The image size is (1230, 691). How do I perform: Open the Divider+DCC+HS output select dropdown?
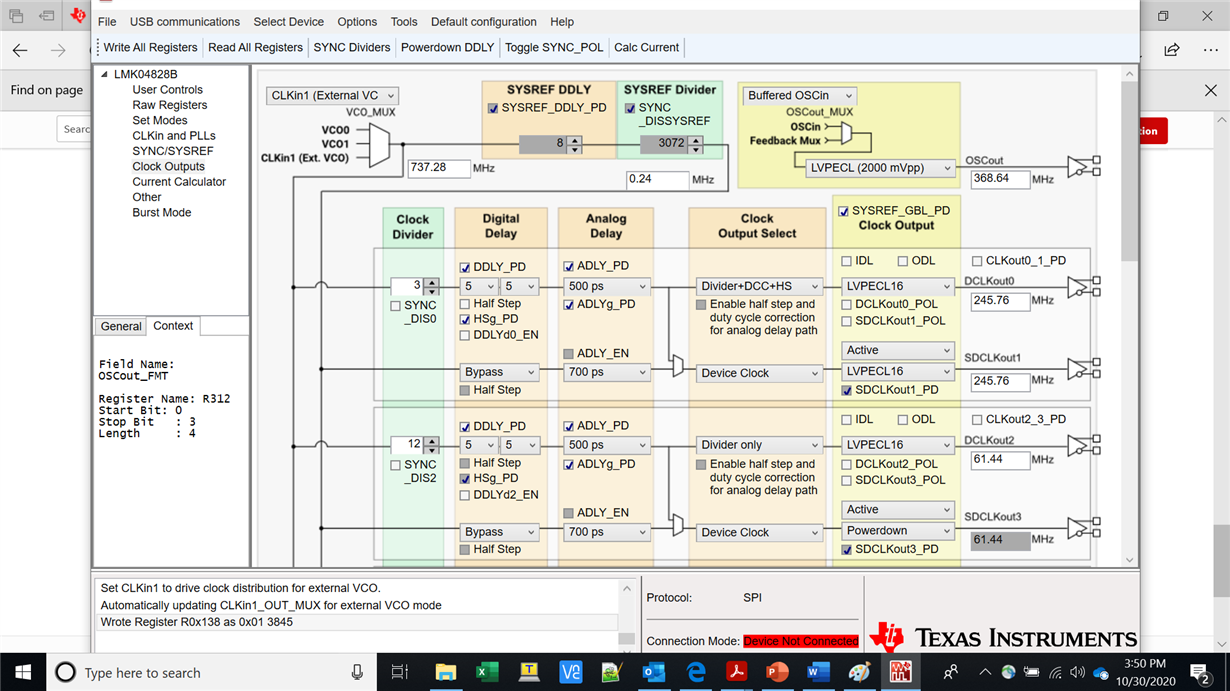coord(758,286)
